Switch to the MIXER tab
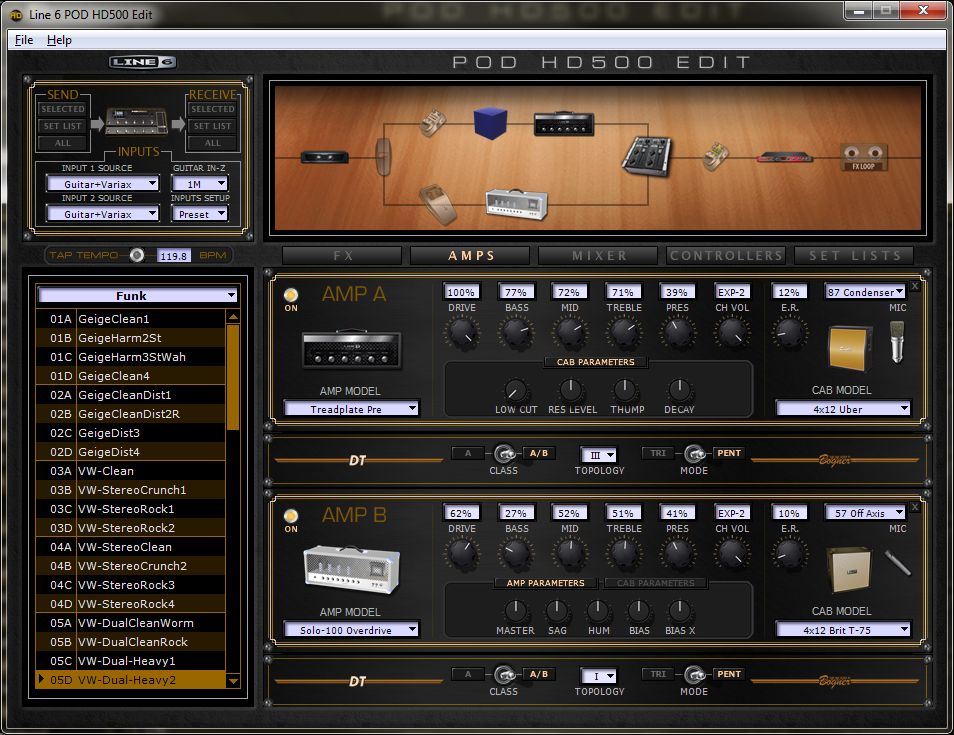 (598, 256)
